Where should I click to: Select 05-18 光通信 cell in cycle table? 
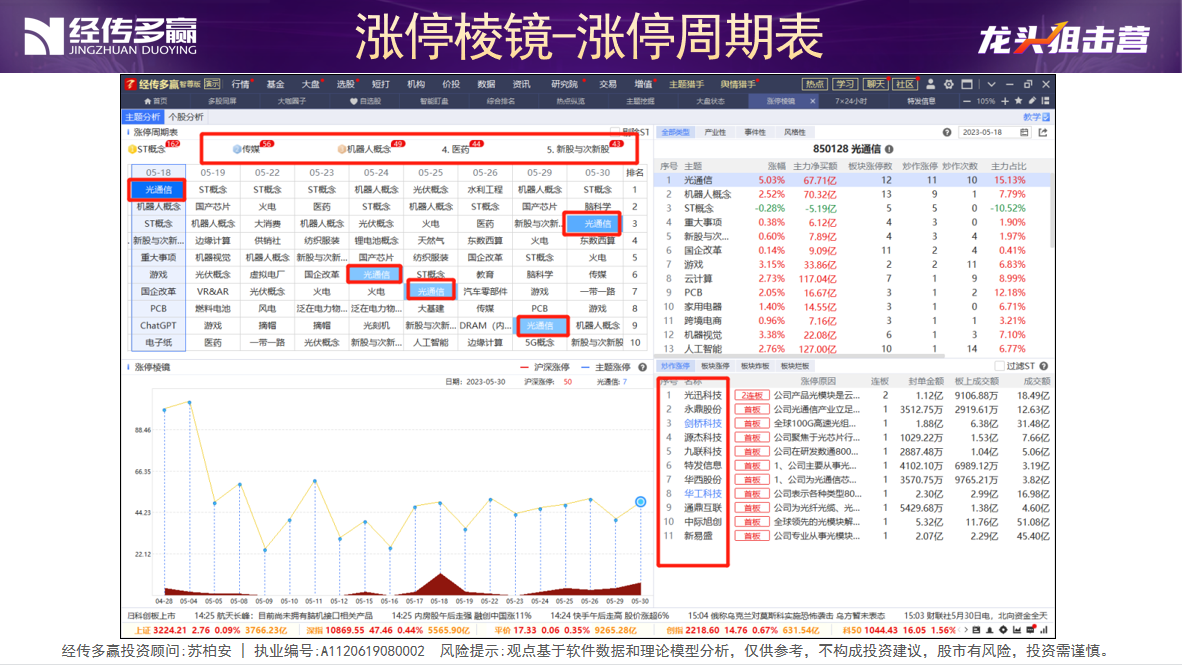158,190
